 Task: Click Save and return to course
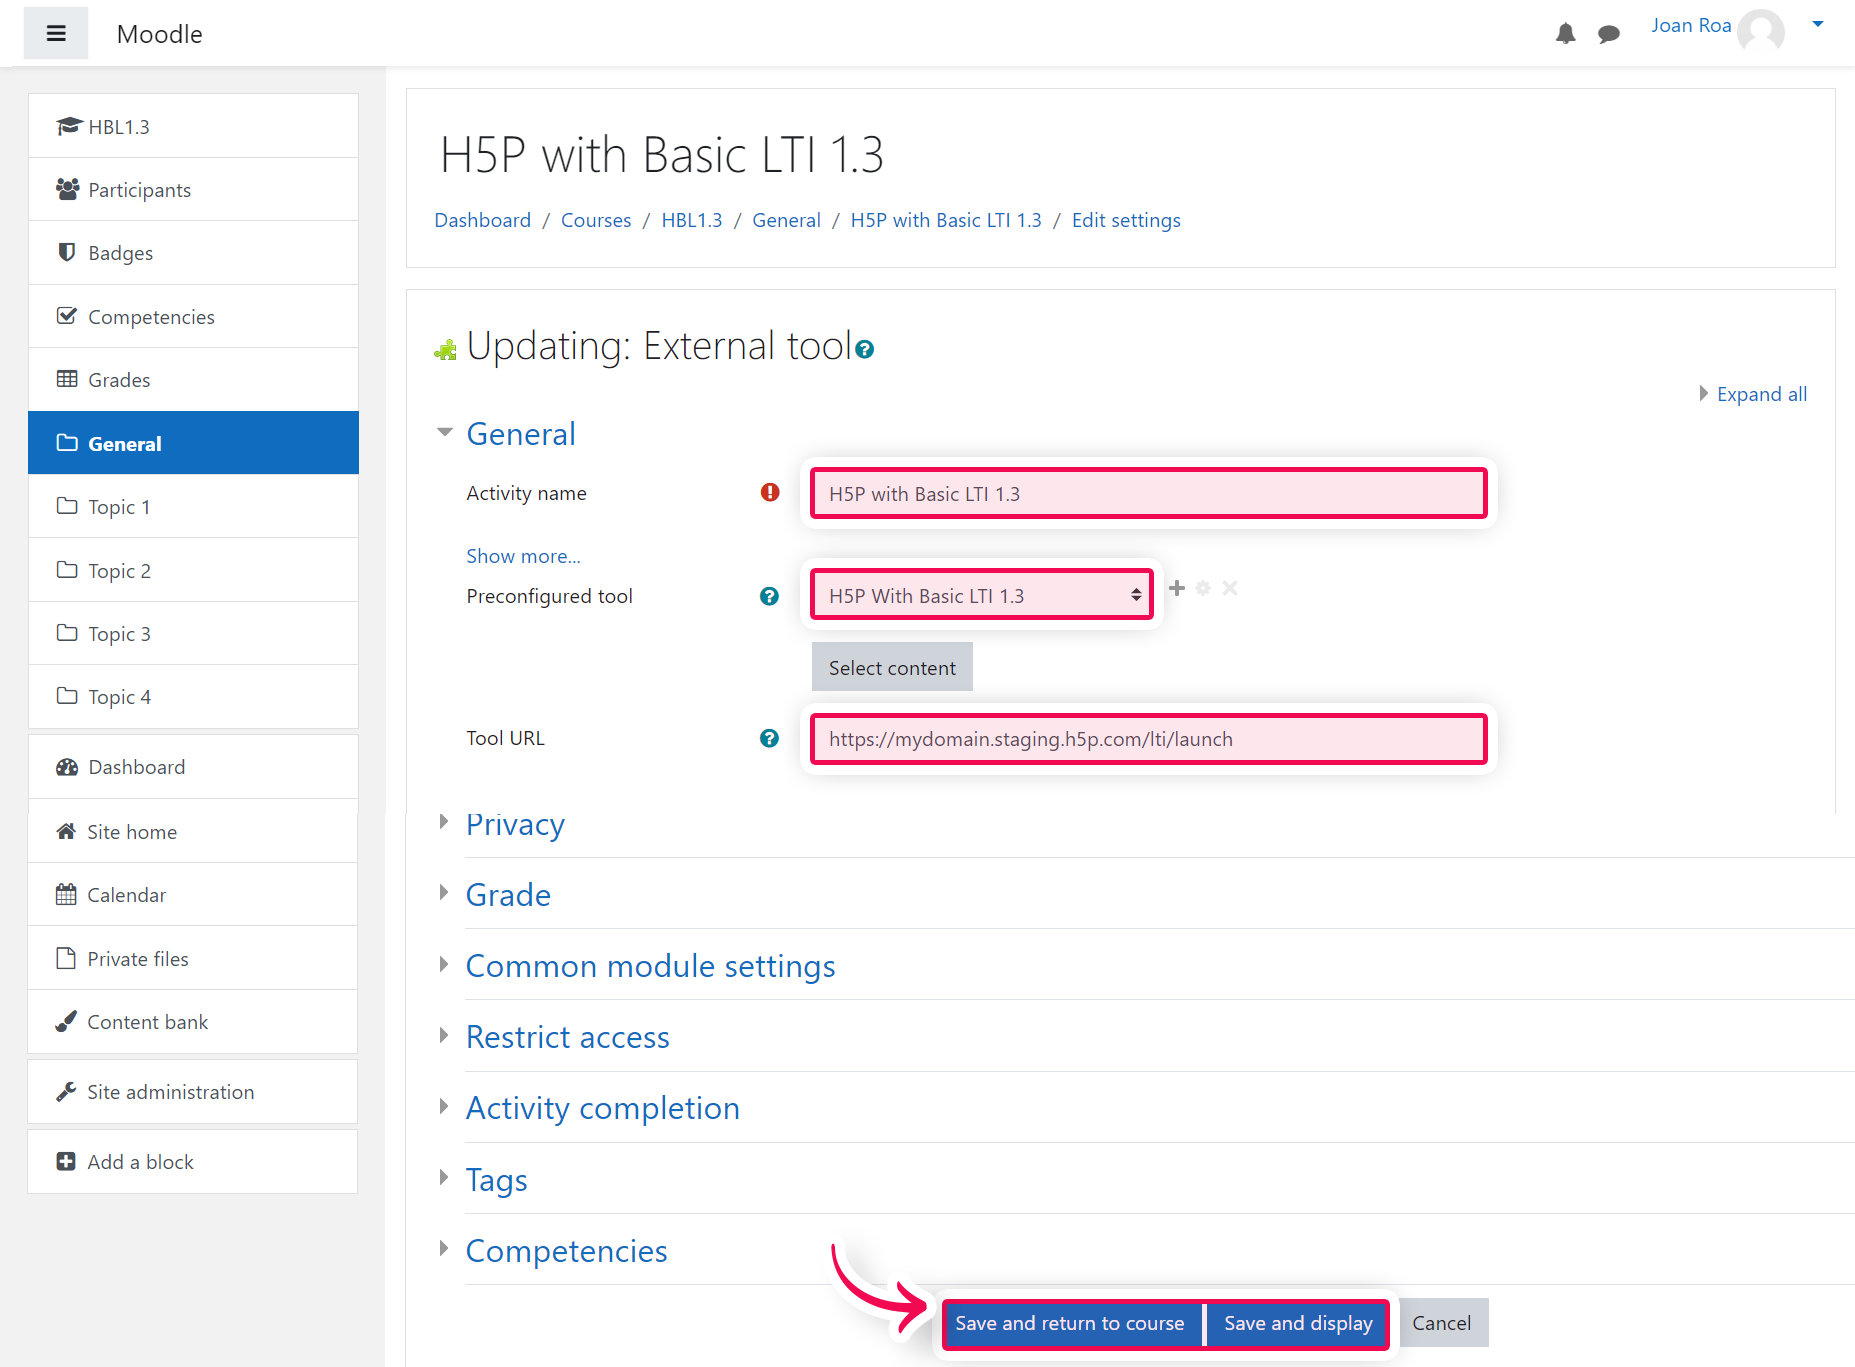[1070, 1323]
